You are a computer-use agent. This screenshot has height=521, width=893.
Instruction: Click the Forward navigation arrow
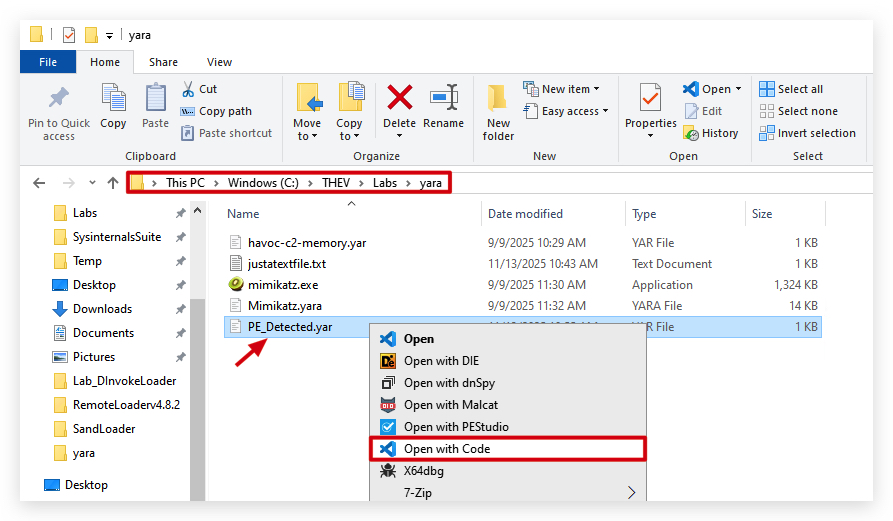pyautogui.click(x=68, y=183)
